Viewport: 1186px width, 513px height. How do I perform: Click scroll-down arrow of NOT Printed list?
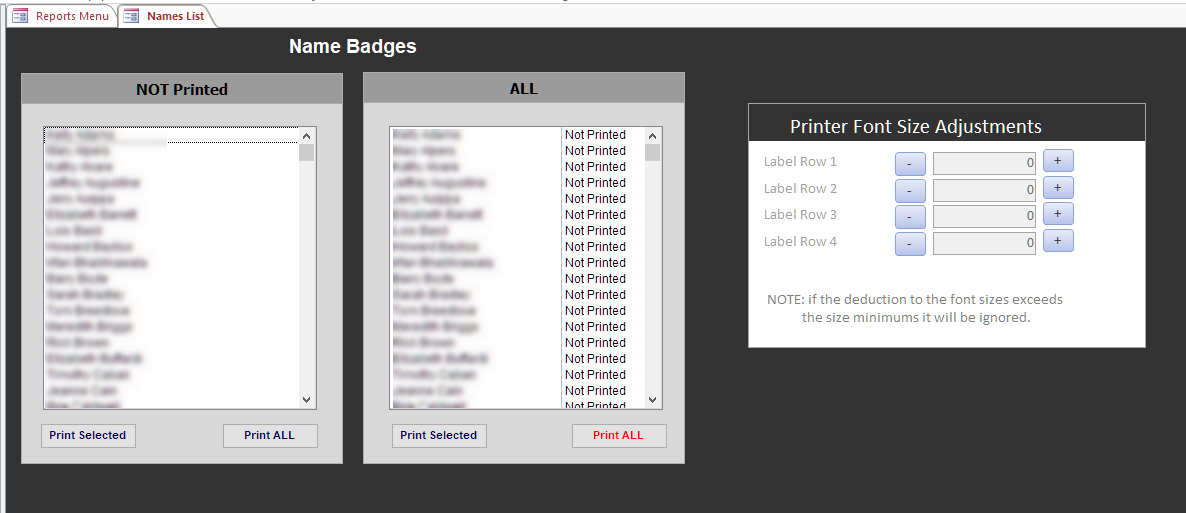pyautogui.click(x=306, y=400)
